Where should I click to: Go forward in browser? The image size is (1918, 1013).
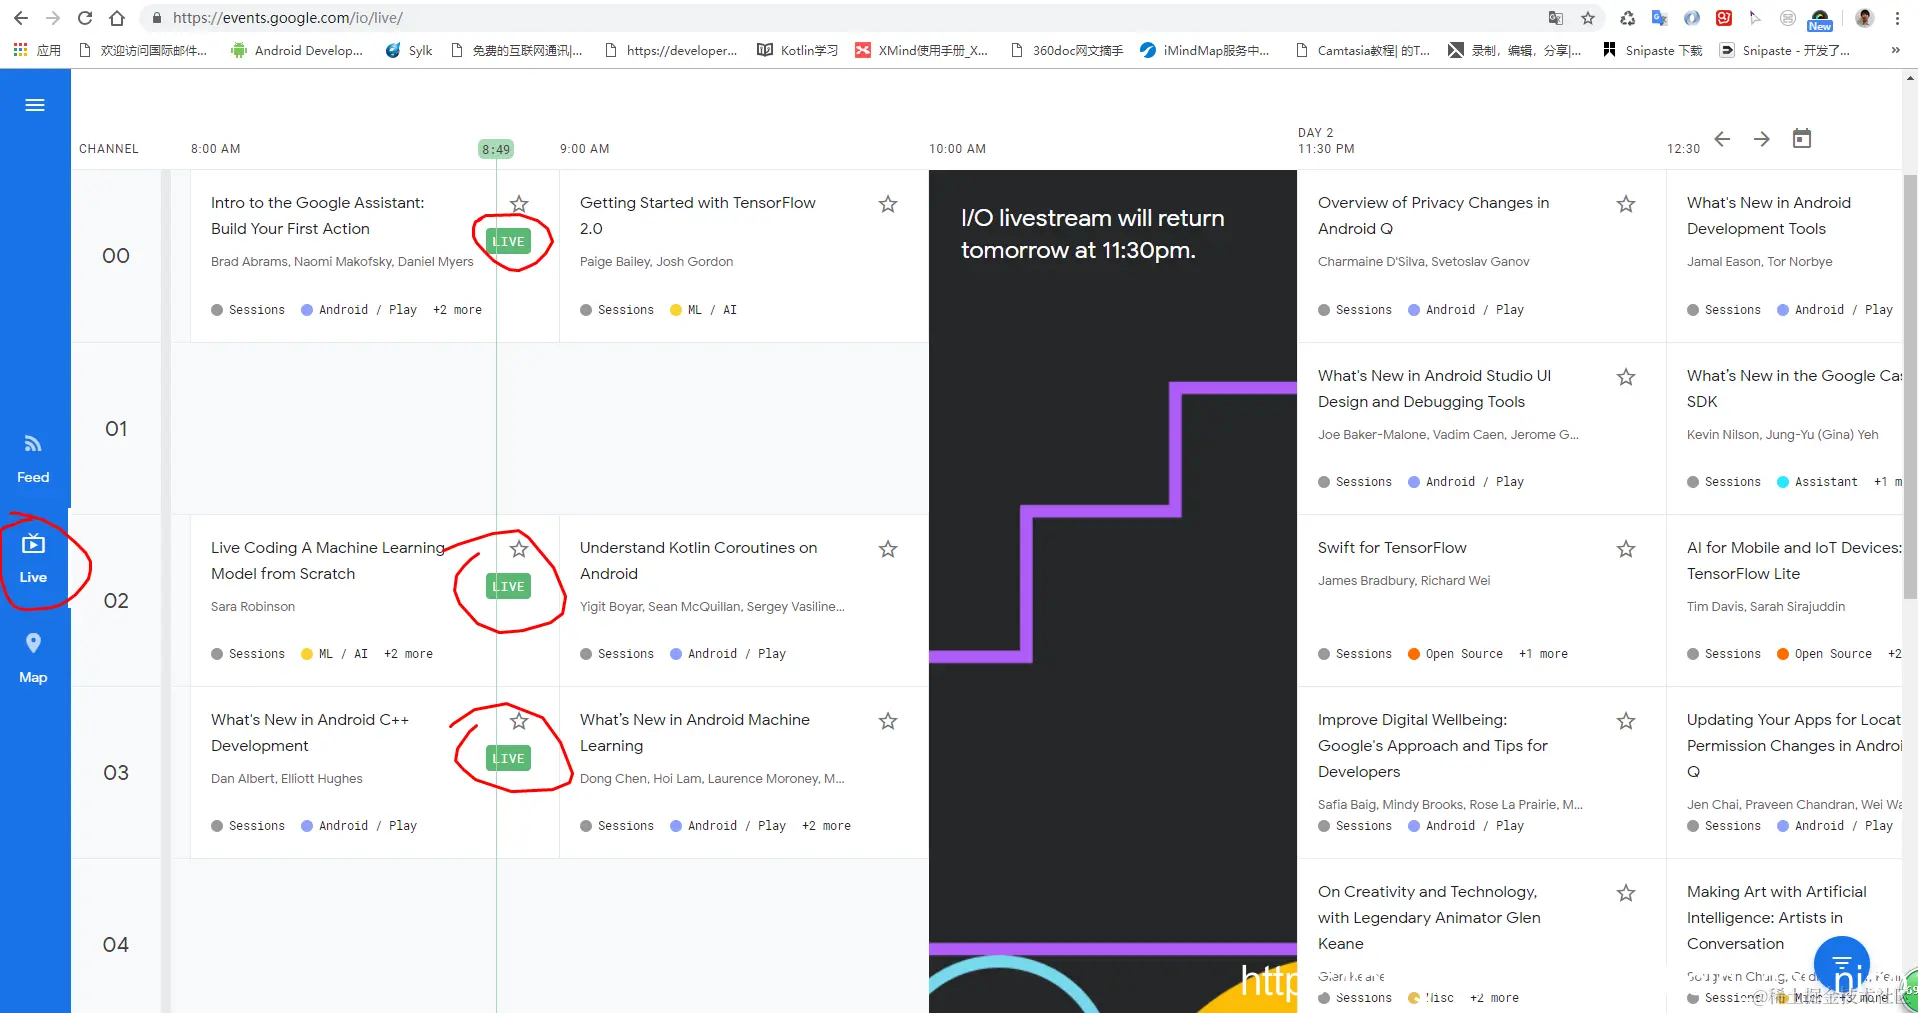[x=52, y=18]
